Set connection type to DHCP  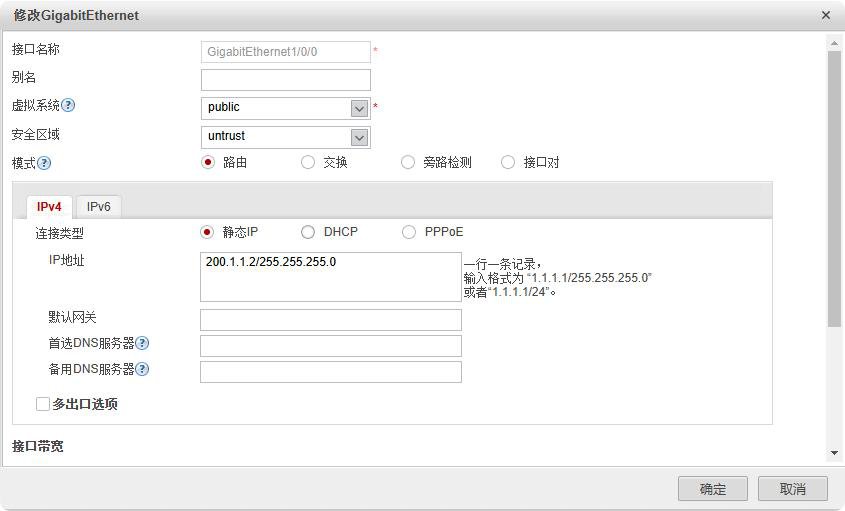pos(308,232)
